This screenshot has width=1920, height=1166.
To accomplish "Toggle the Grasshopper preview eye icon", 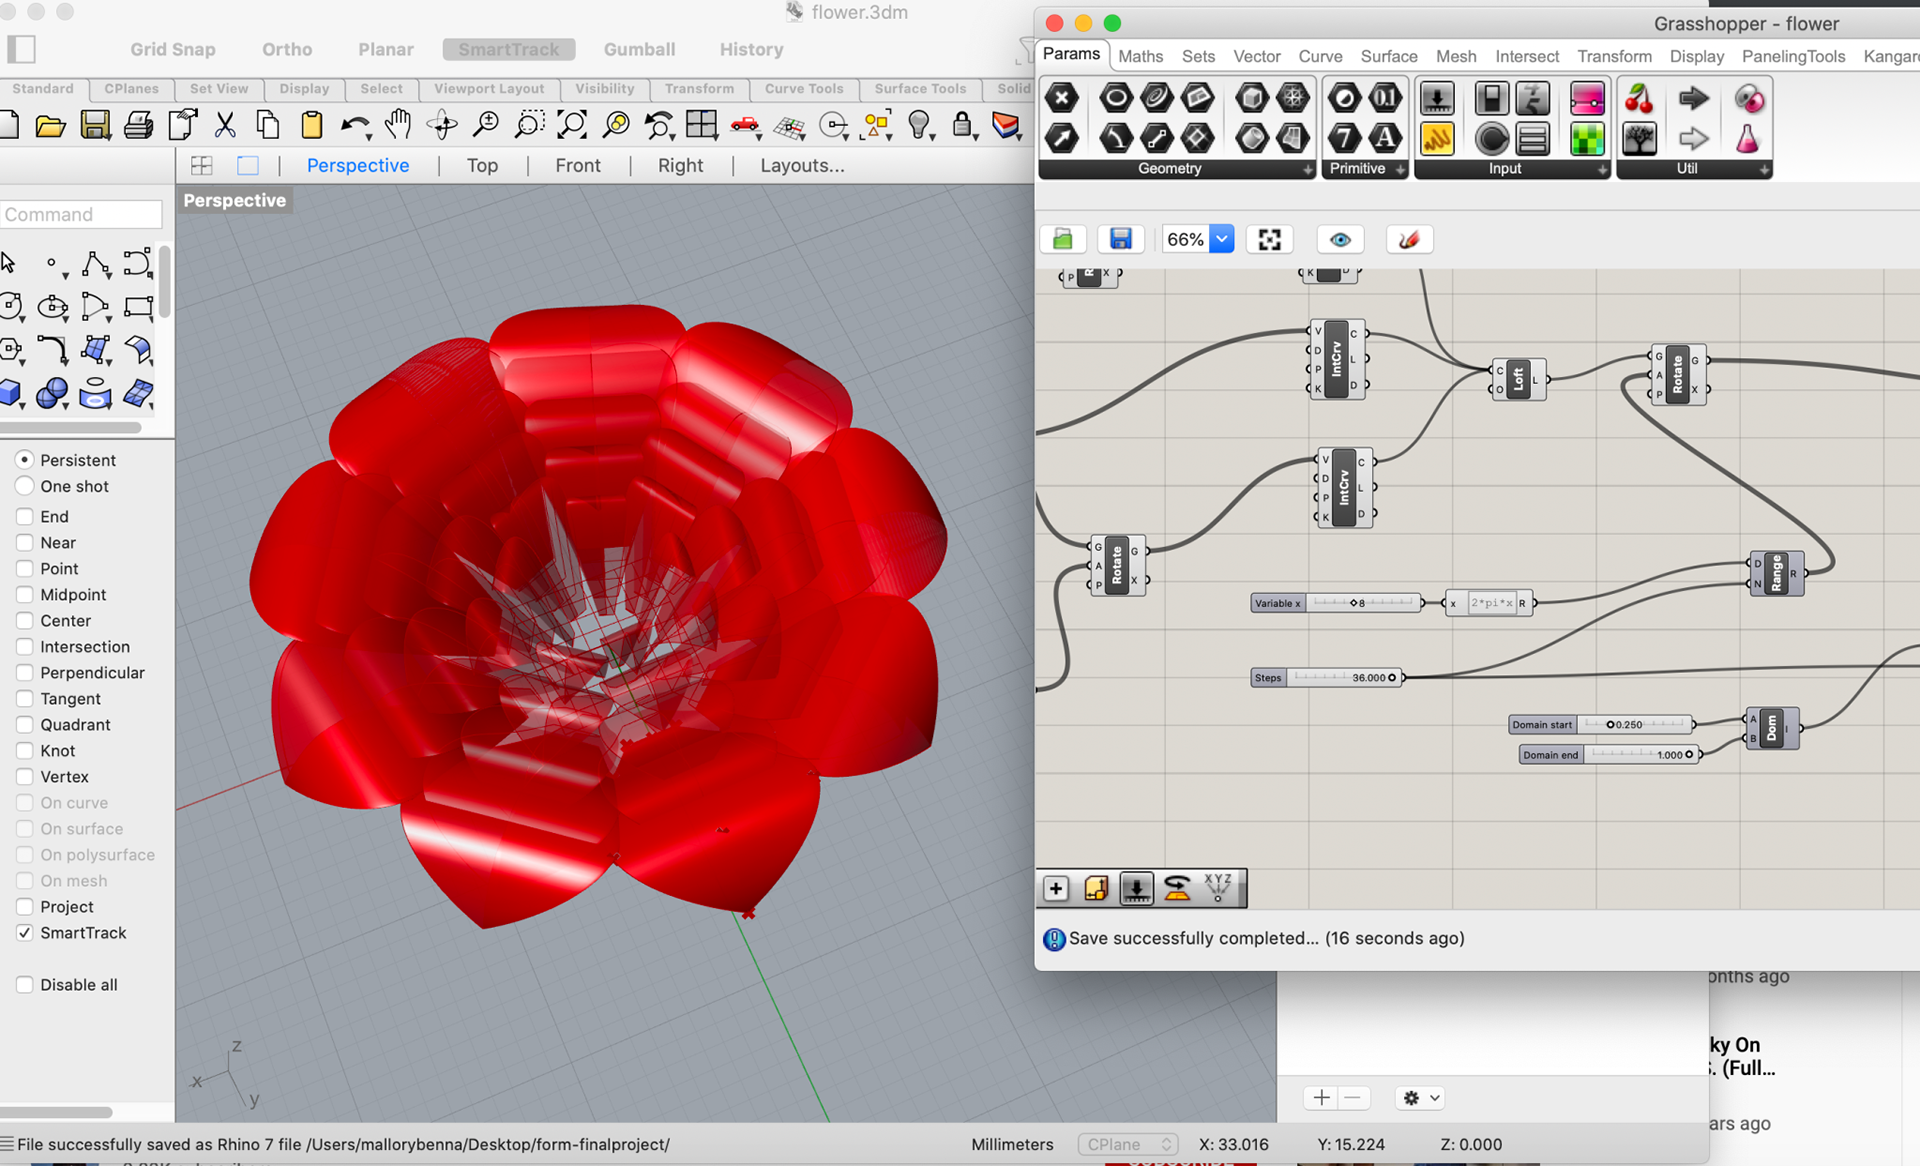I will (x=1340, y=239).
